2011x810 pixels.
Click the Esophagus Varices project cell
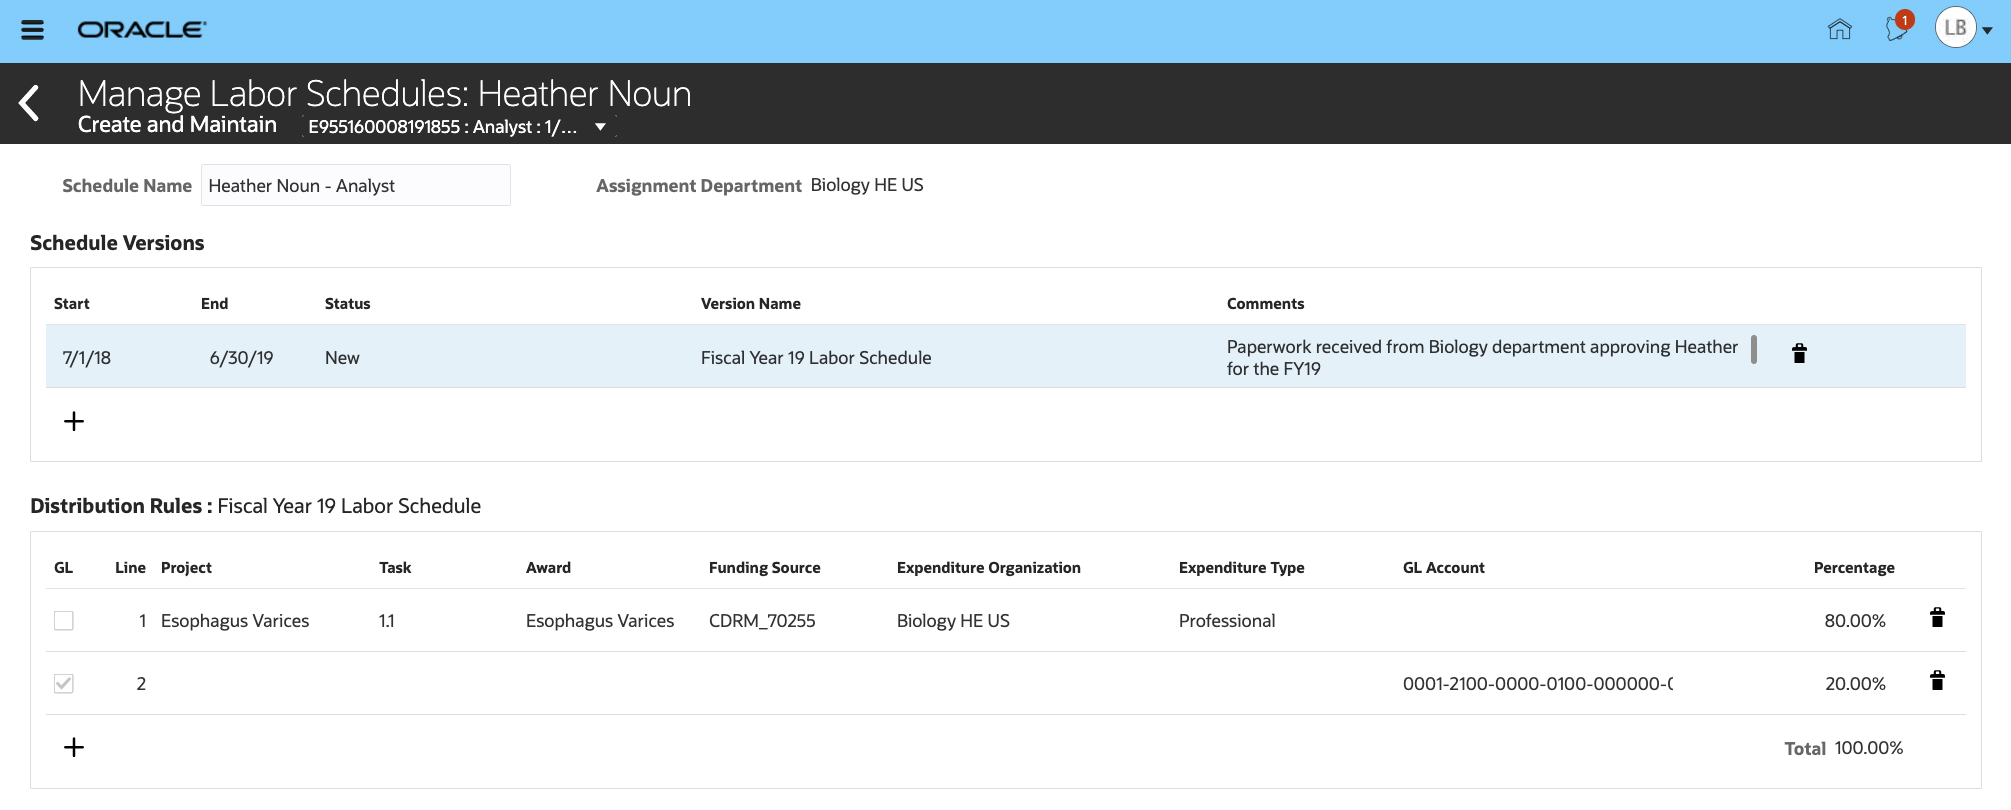(x=235, y=621)
